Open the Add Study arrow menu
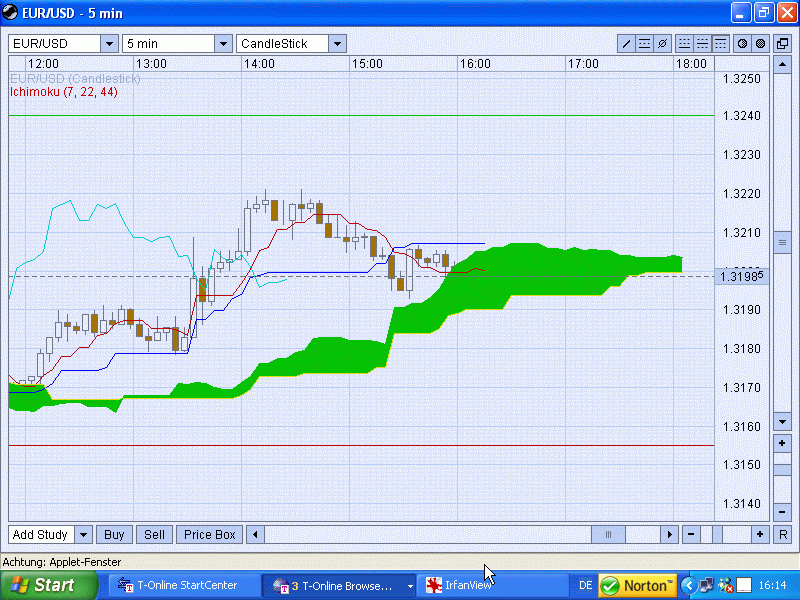 83,535
